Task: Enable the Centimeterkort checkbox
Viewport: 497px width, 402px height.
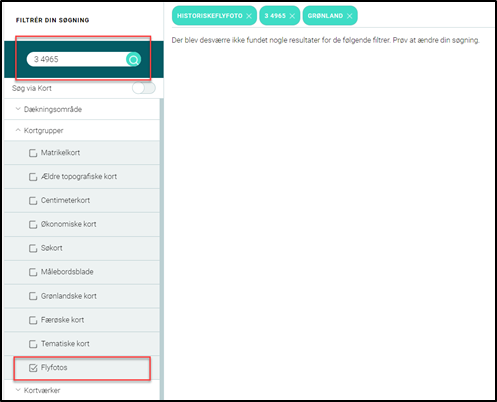Action: [x=33, y=201]
